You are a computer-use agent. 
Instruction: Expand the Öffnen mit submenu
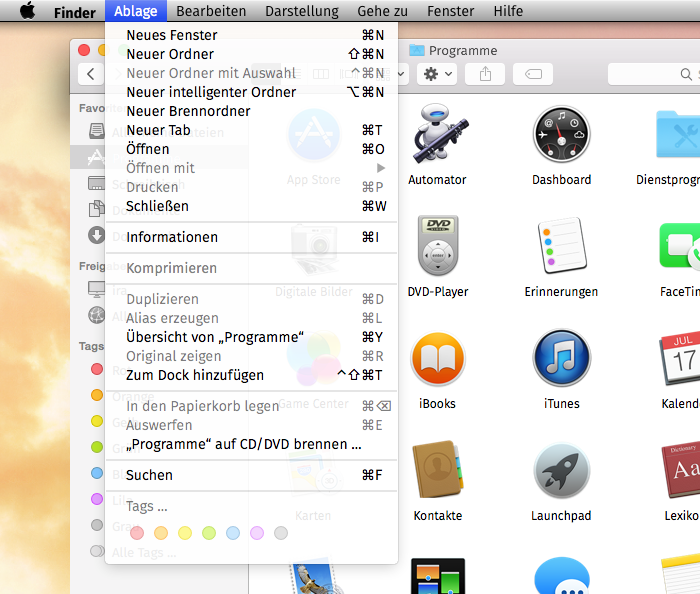[251, 168]
